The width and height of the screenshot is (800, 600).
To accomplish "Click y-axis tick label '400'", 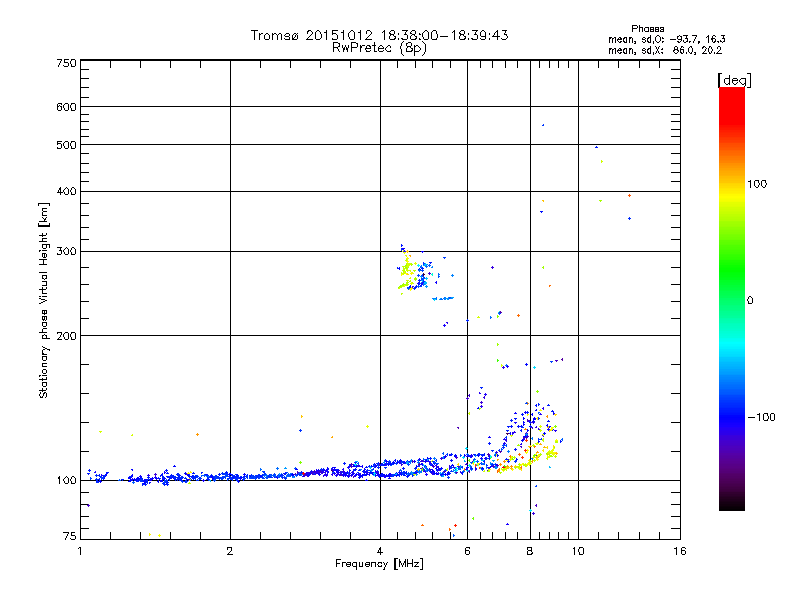I will pyautogui.click(x=66, y=191).
